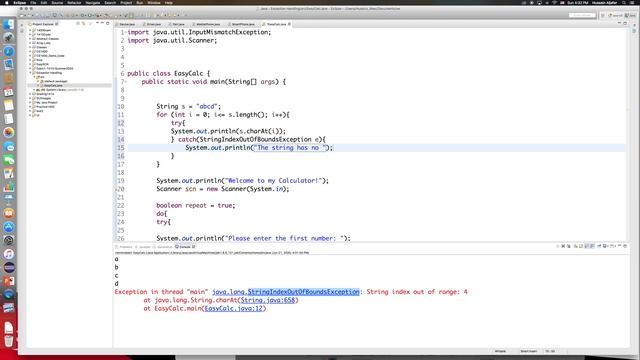The width and height of the screenshot is (640, 360).
Task: Open the Wi-Fi status menu
Action: (x=554, y=3)
